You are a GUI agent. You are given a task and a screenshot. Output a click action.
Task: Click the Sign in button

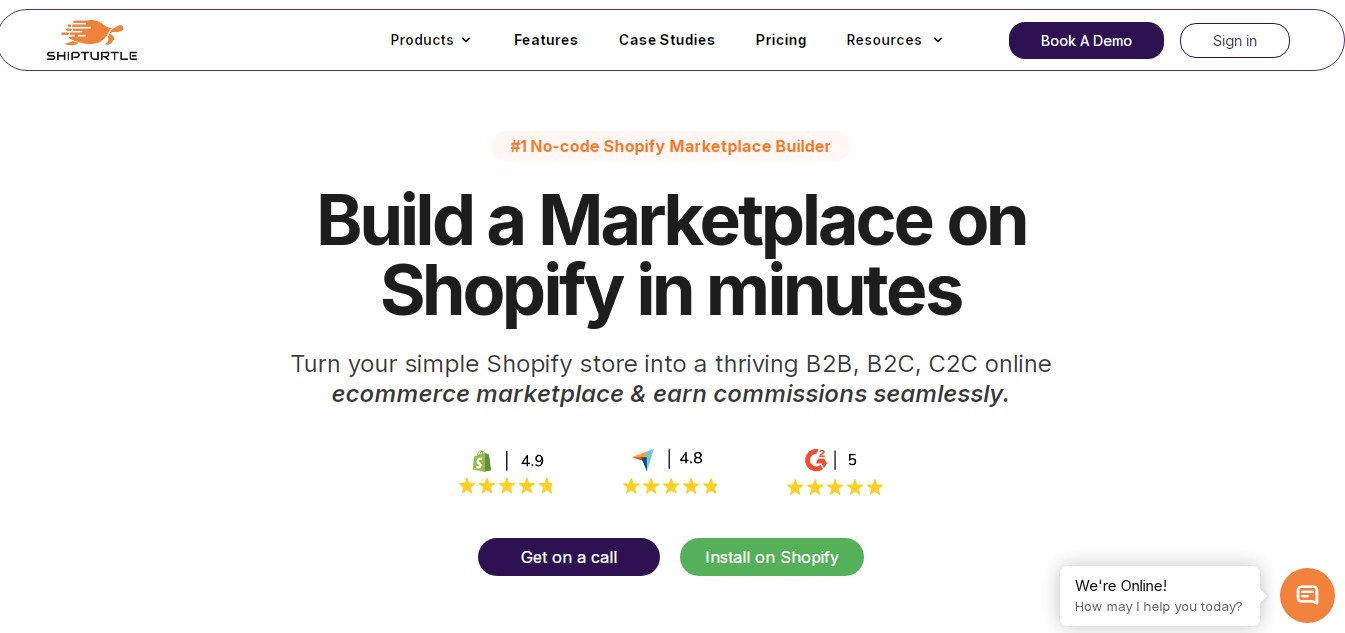[1235, 41]
